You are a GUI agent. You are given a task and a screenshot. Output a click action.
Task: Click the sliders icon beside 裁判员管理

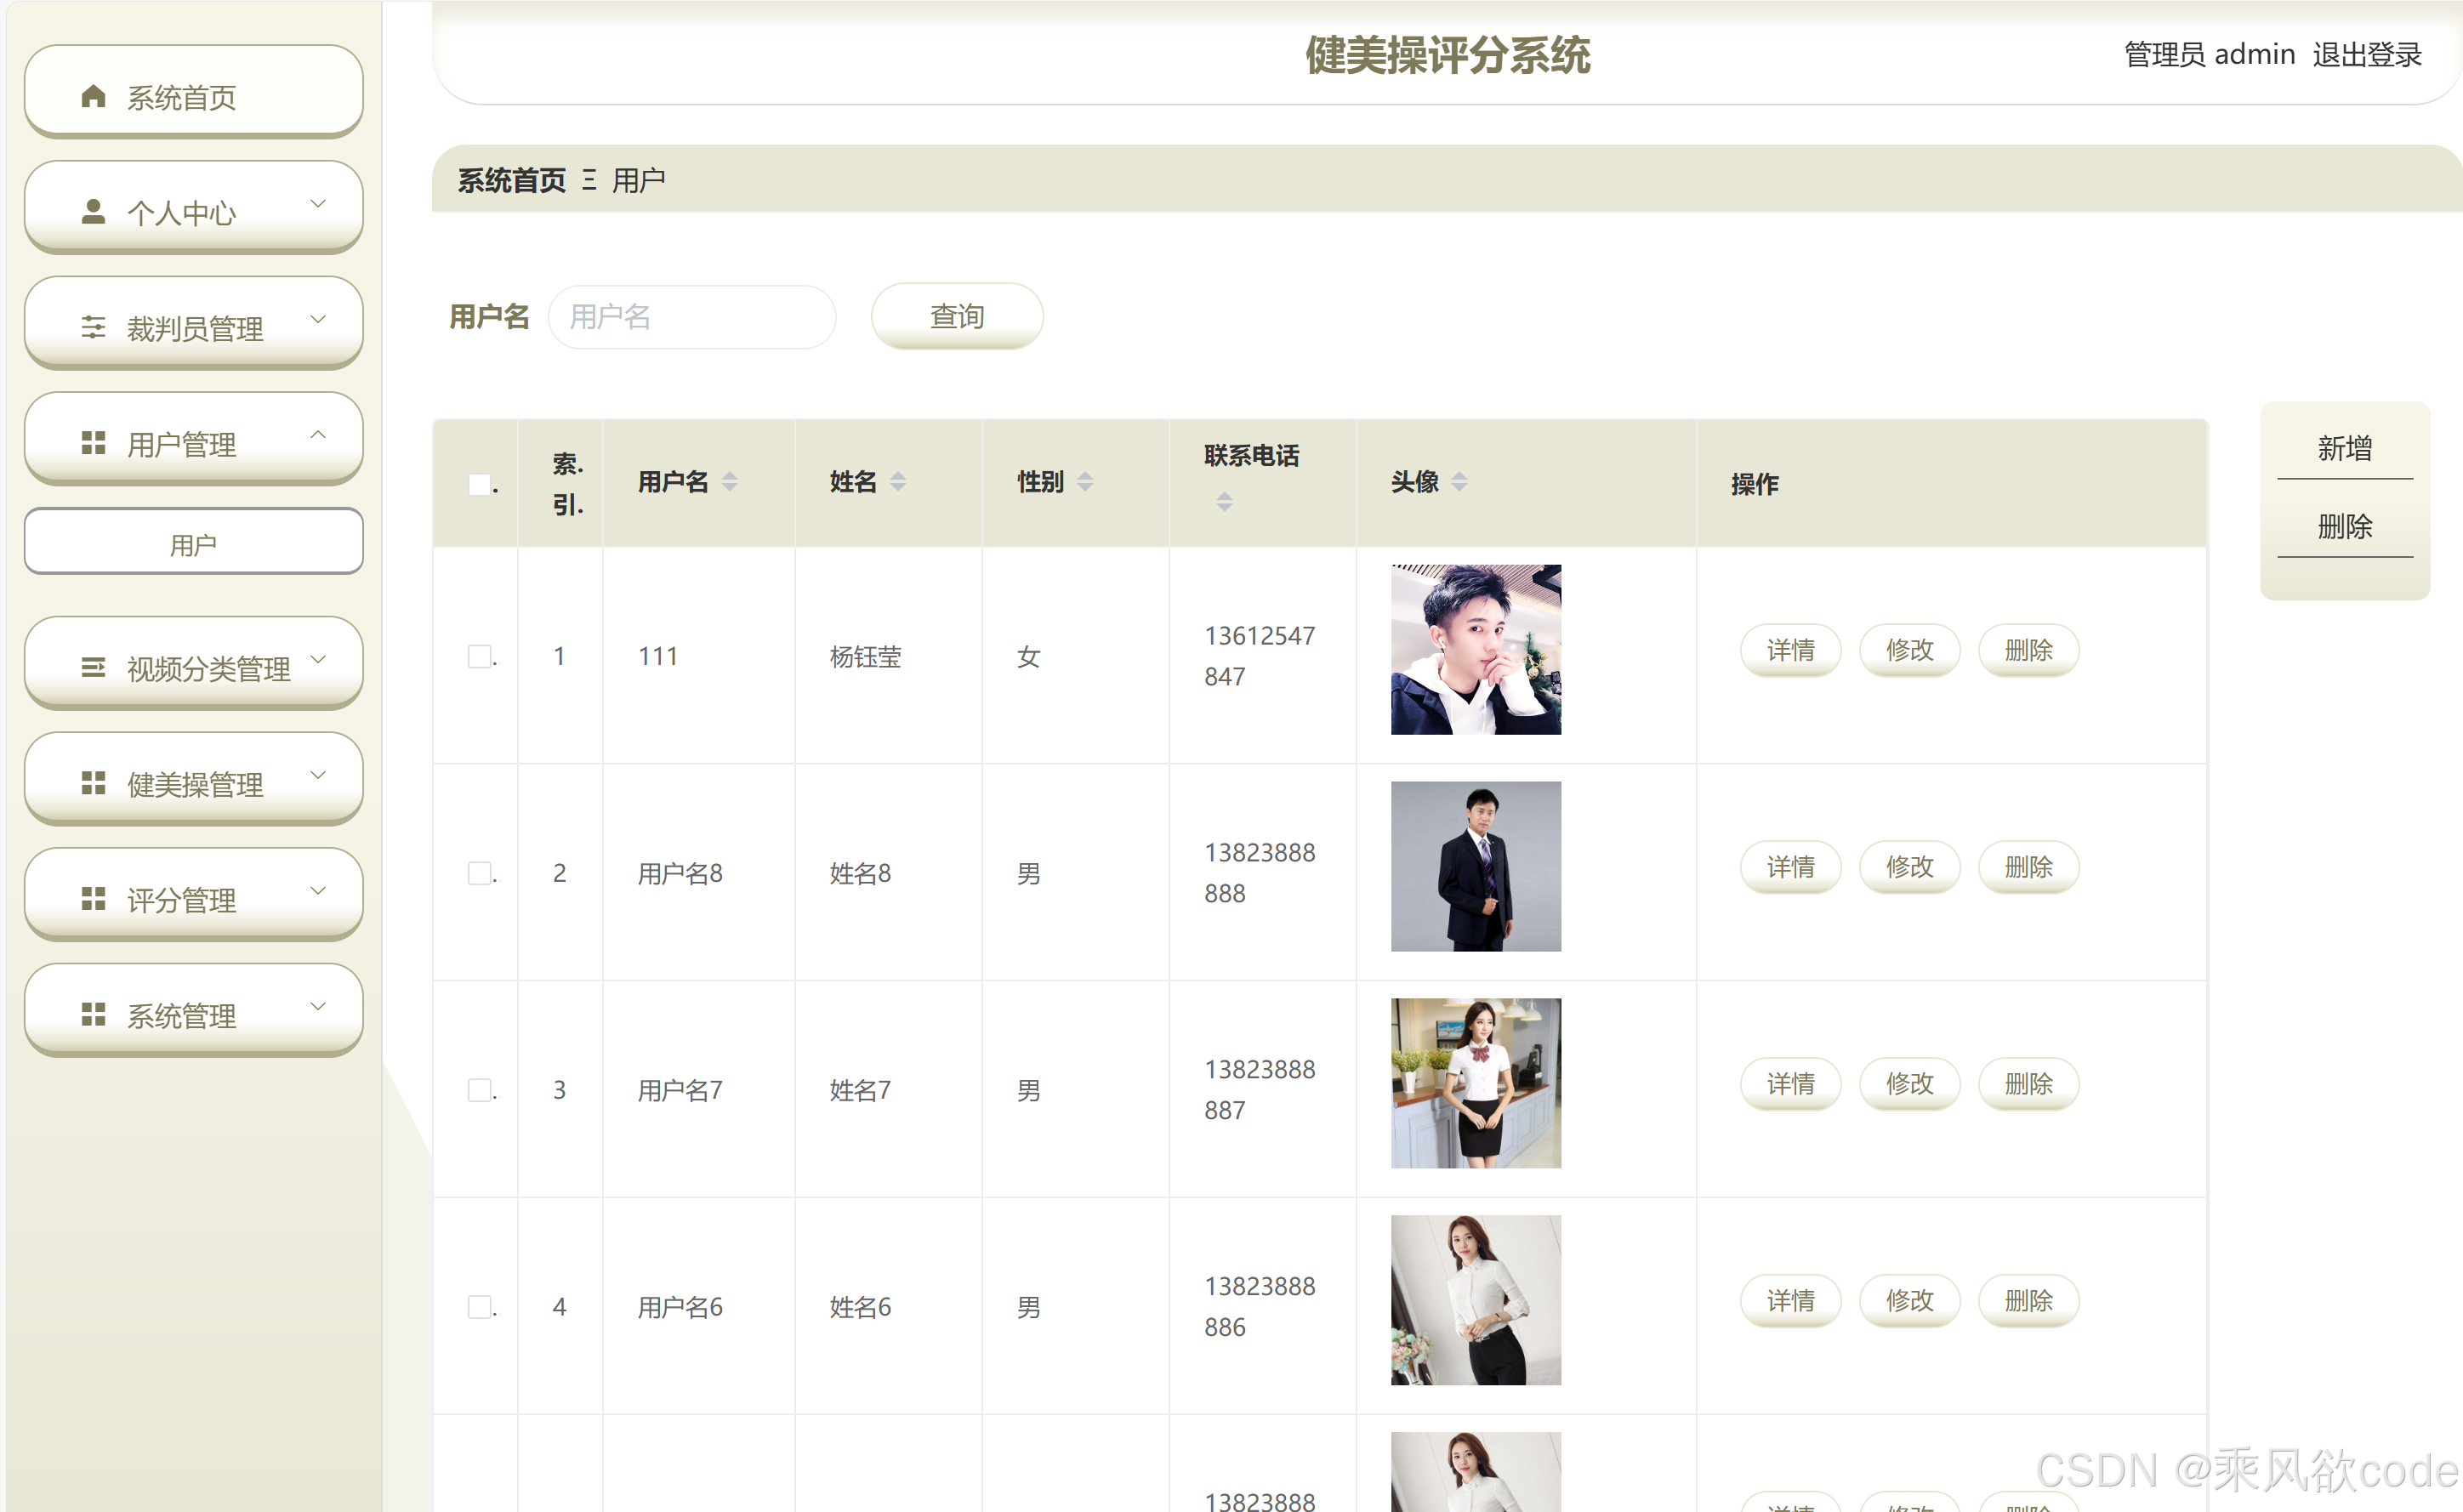coord(93,327)
